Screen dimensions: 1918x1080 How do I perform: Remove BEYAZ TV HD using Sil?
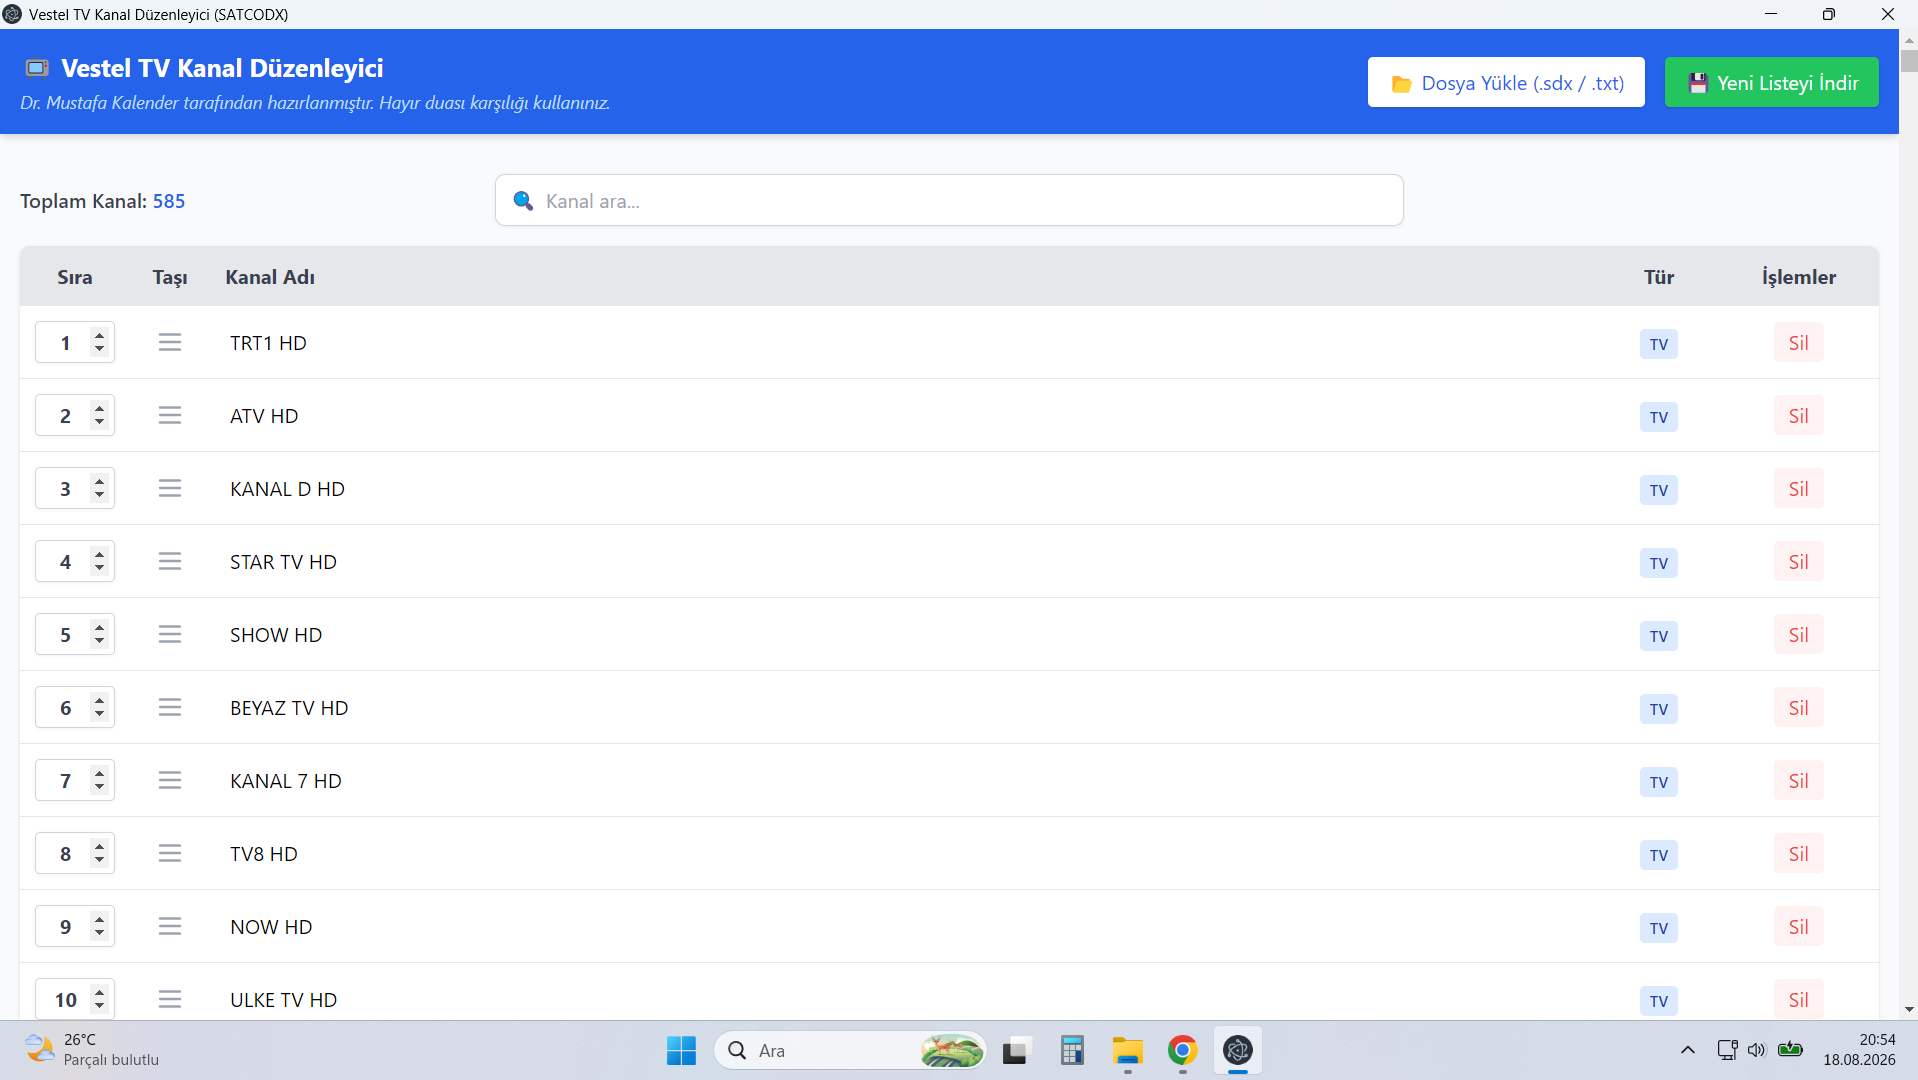click(x=1799, y=708)
